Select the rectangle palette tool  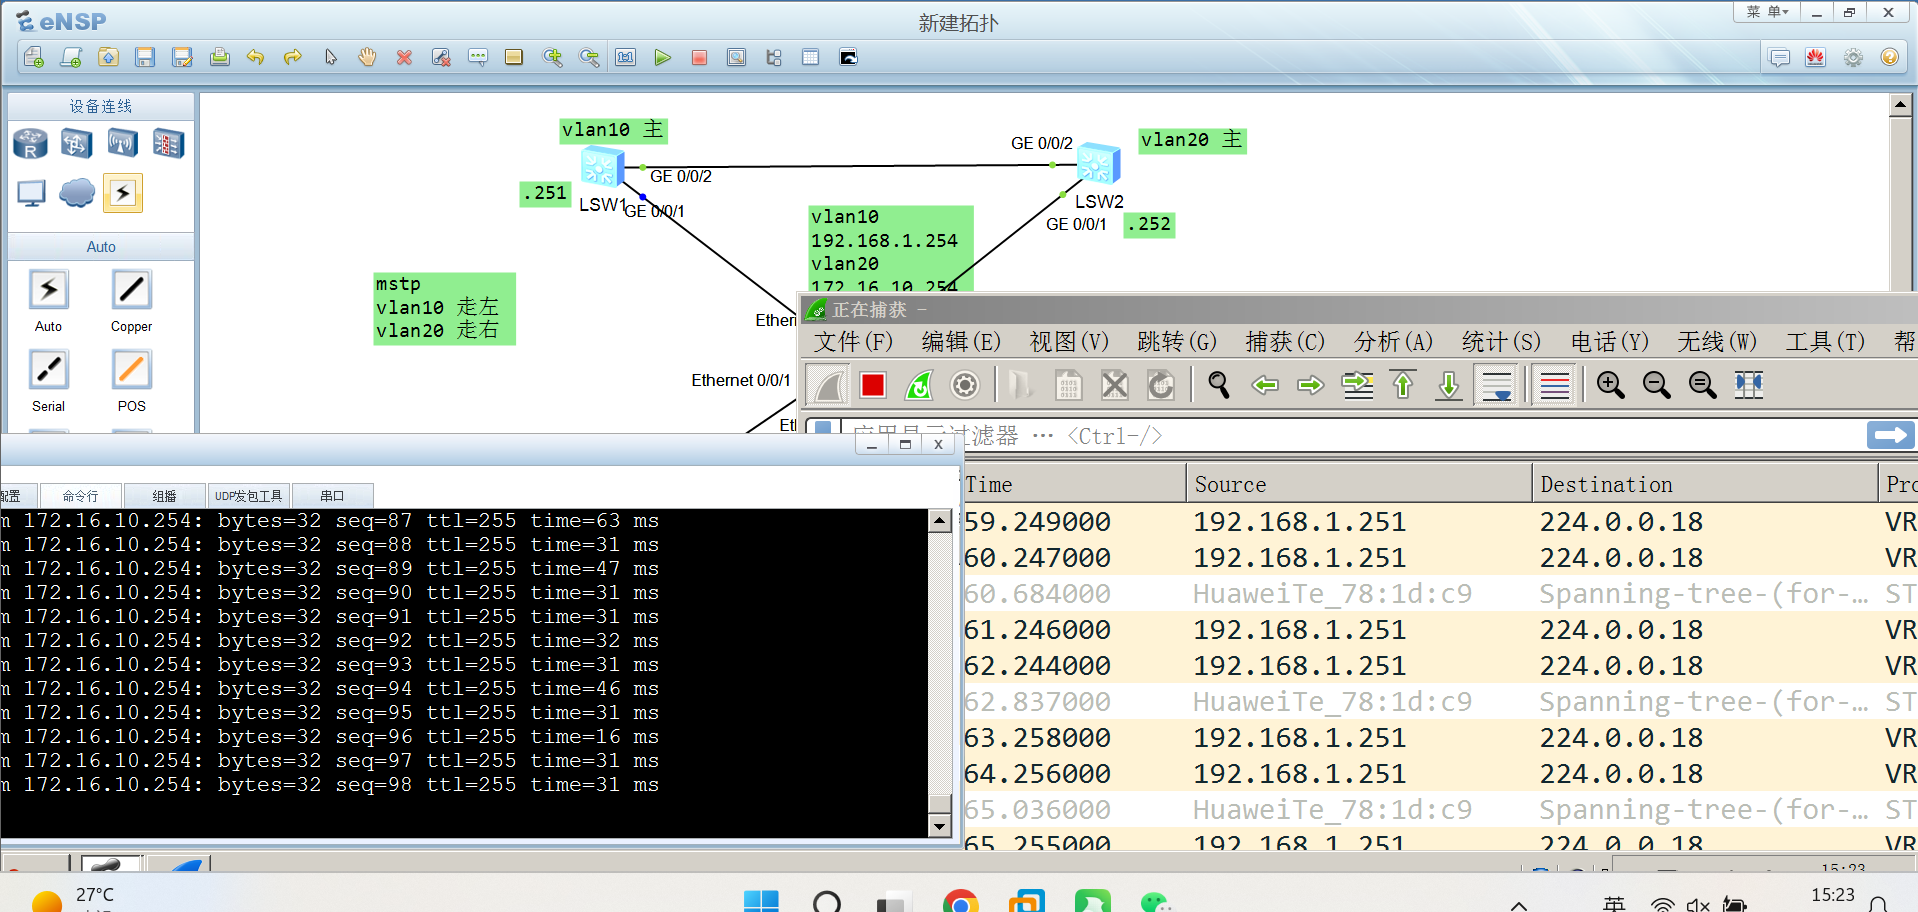coord(514,58)
